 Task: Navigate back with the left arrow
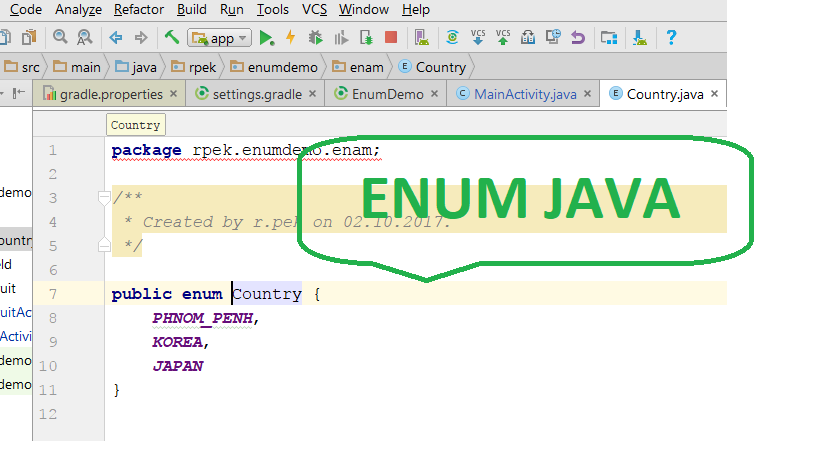(x=115, y=38)
